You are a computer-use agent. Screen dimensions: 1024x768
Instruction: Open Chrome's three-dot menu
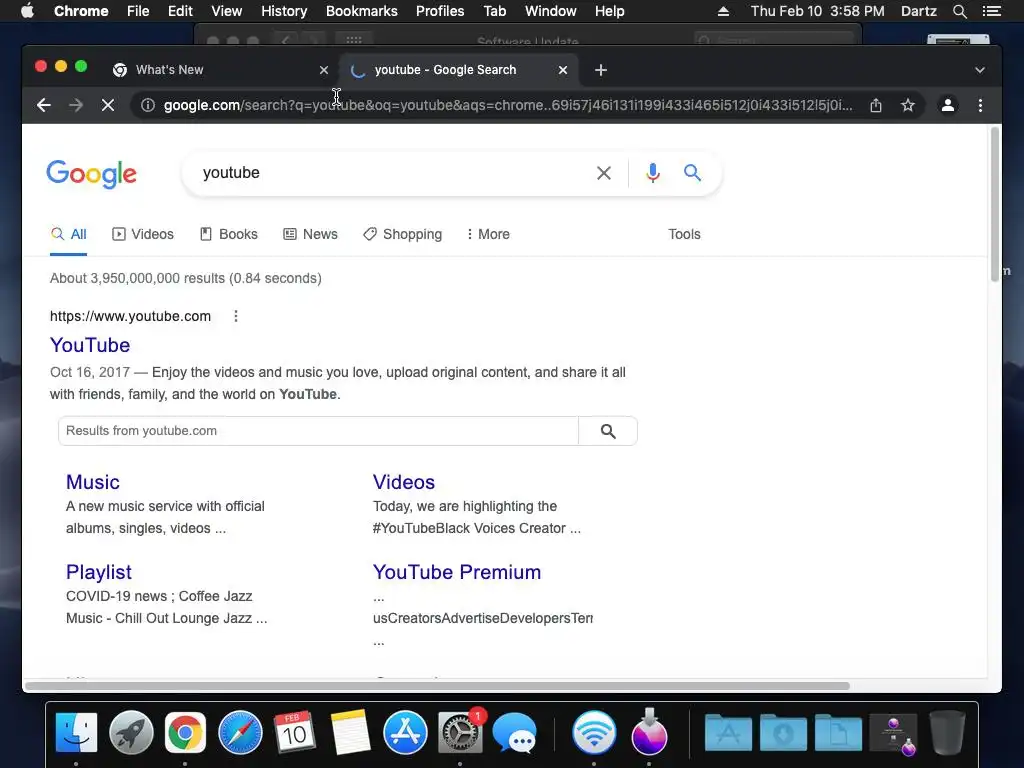[x=980, y=105]
